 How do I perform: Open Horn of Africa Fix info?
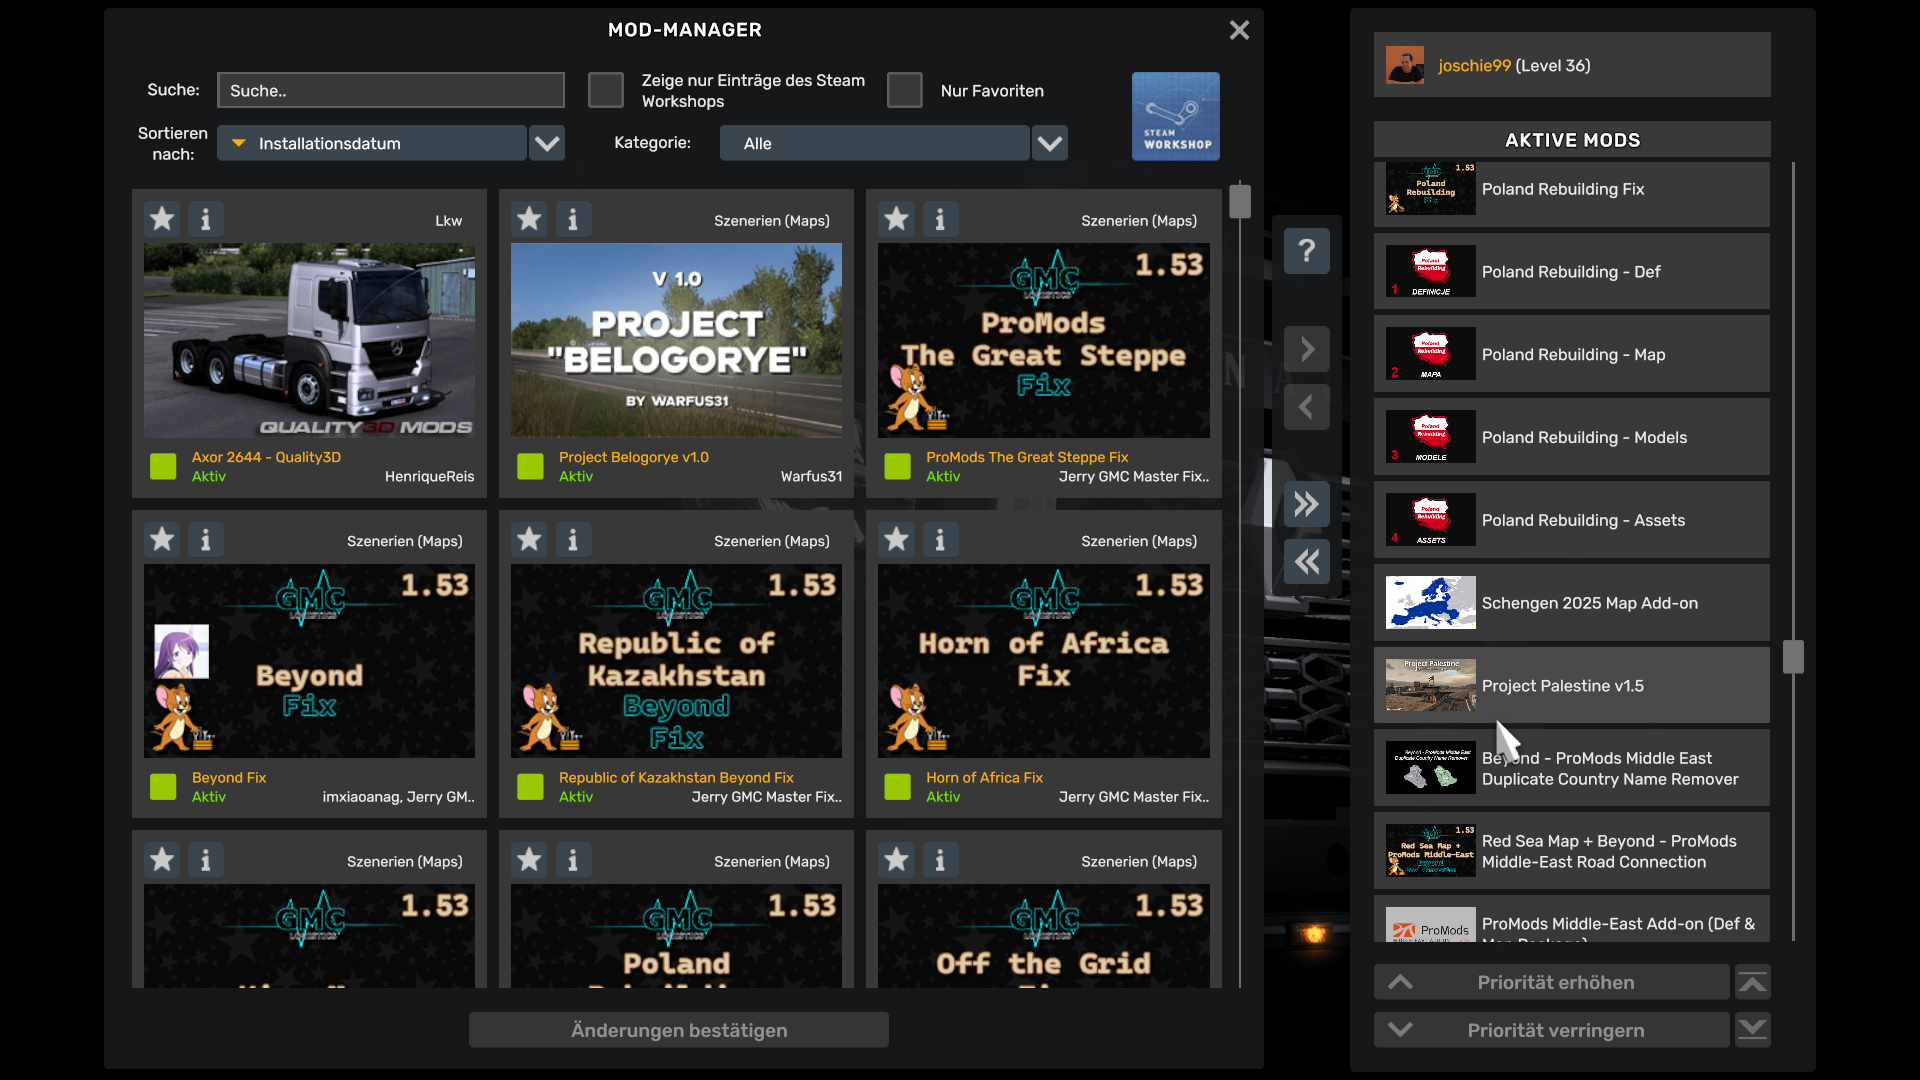coord(940,540)
